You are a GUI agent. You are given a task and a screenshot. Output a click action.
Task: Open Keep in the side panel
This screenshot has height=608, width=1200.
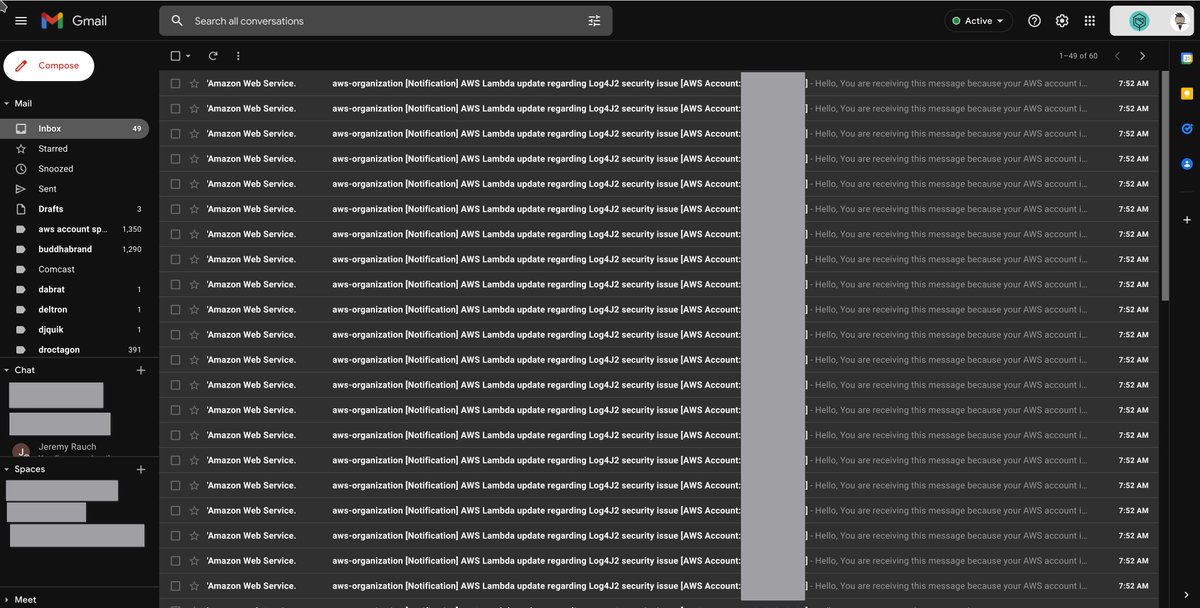pyautogui.click(x=1186, y=94)
